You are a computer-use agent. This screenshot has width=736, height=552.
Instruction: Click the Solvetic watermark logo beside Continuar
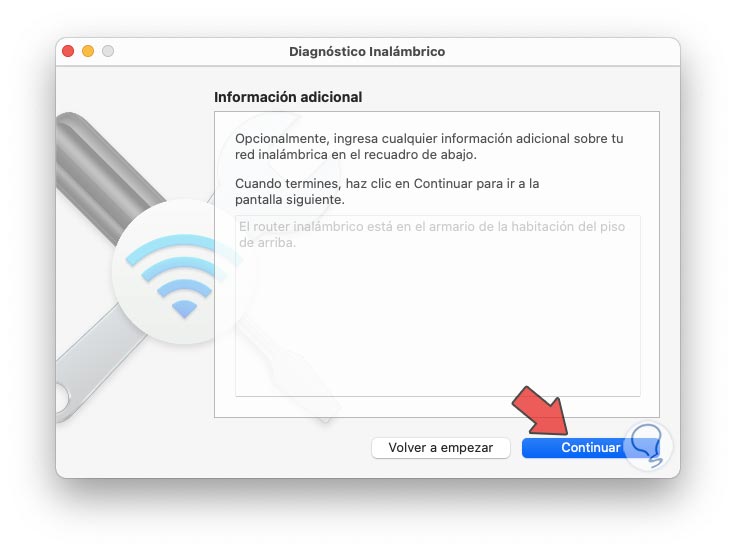(x=648, y=445)
